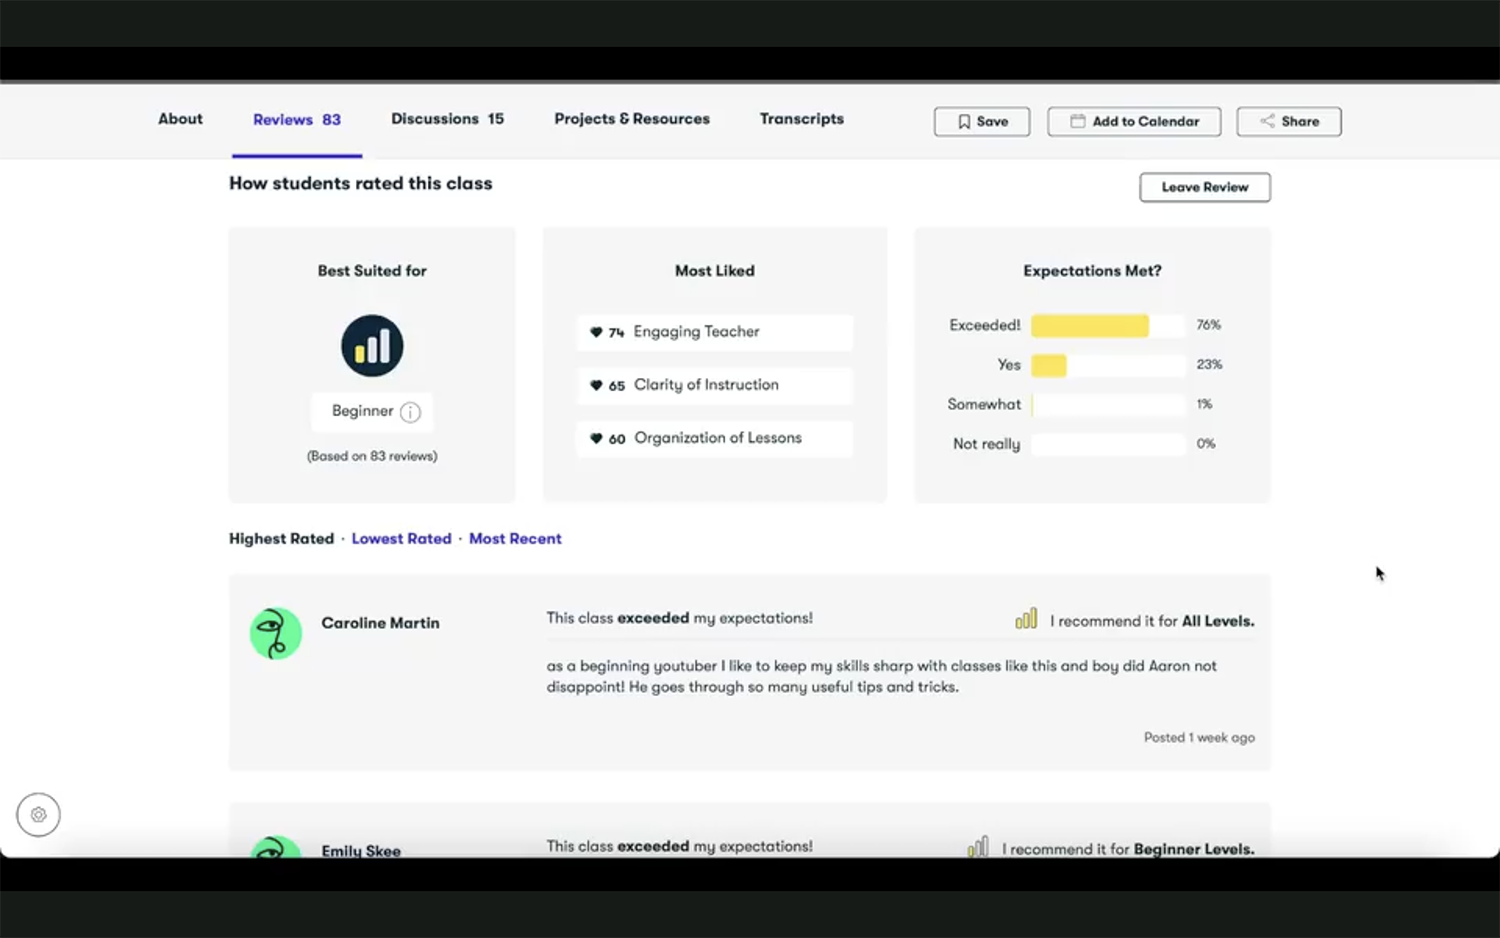Screen dimensions: 1500x938
Task: Open Projects & Resources tab
Action: [632, 119]
